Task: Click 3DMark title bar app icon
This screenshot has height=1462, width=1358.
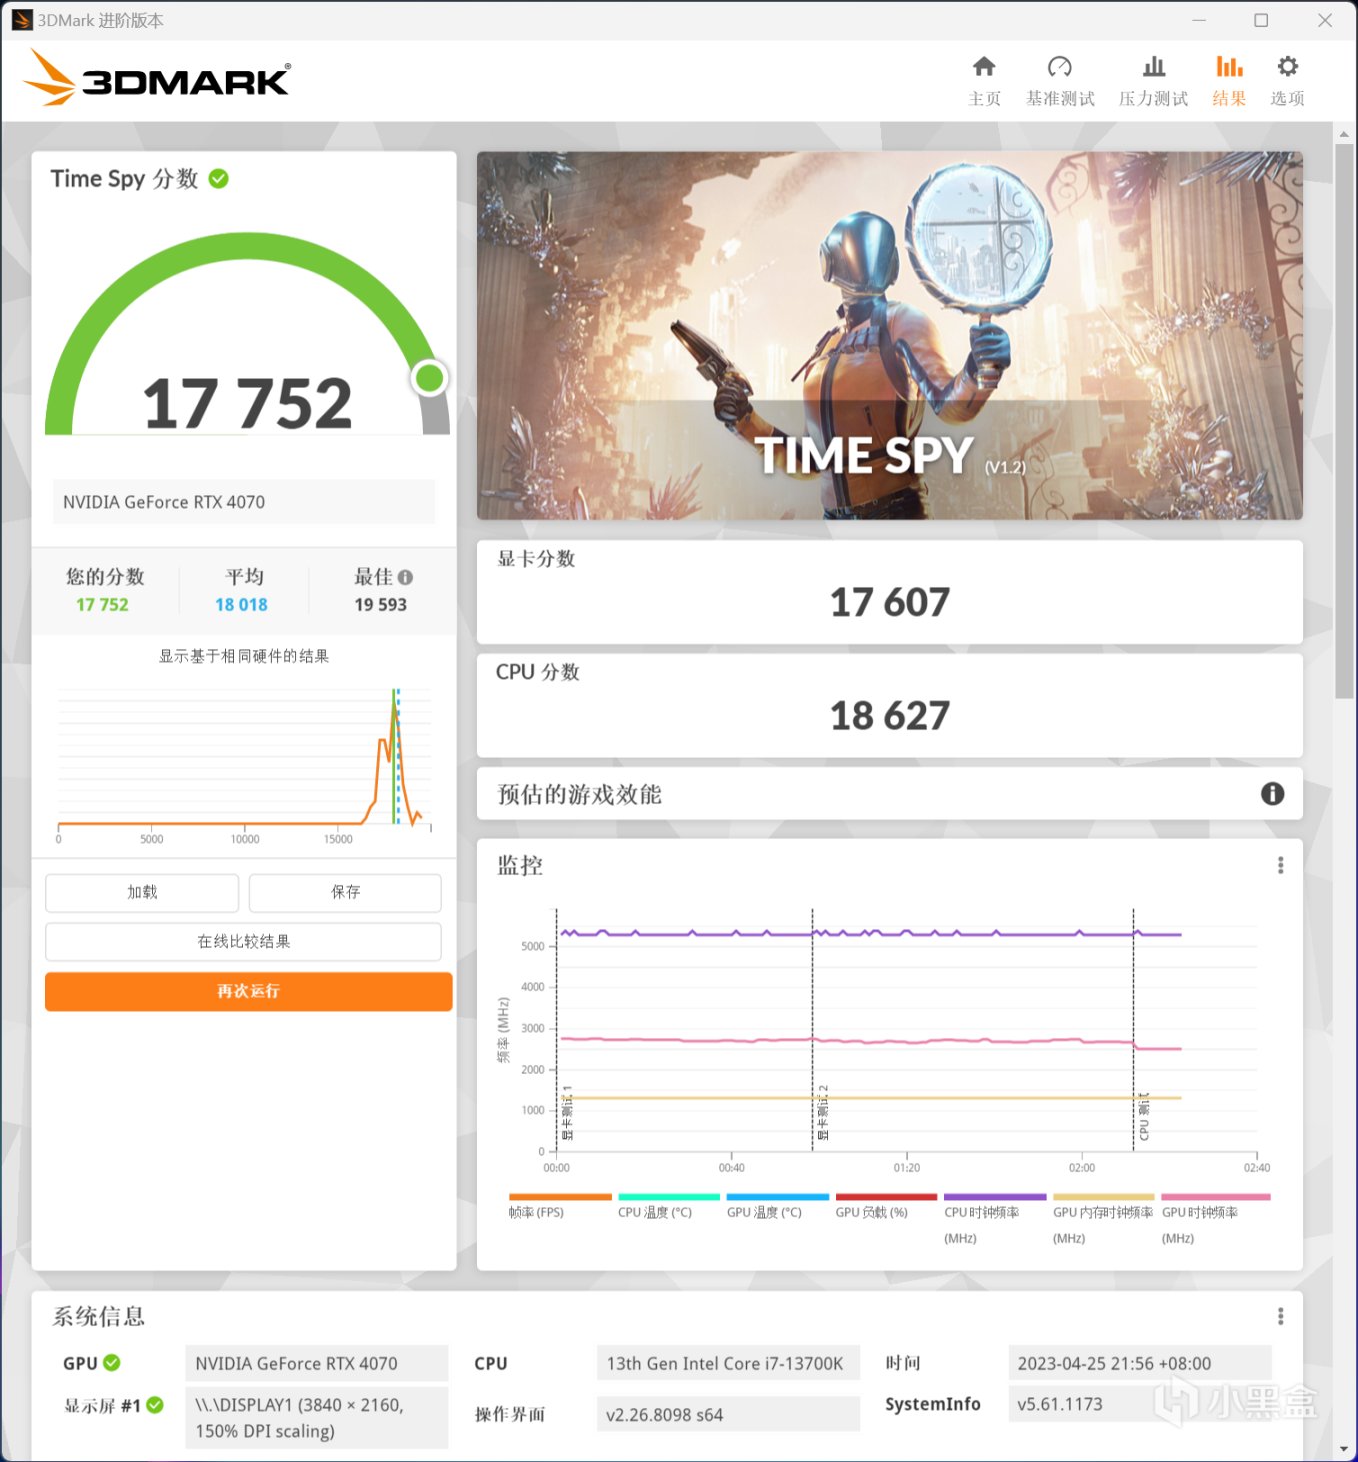Action: coord(22,20)
